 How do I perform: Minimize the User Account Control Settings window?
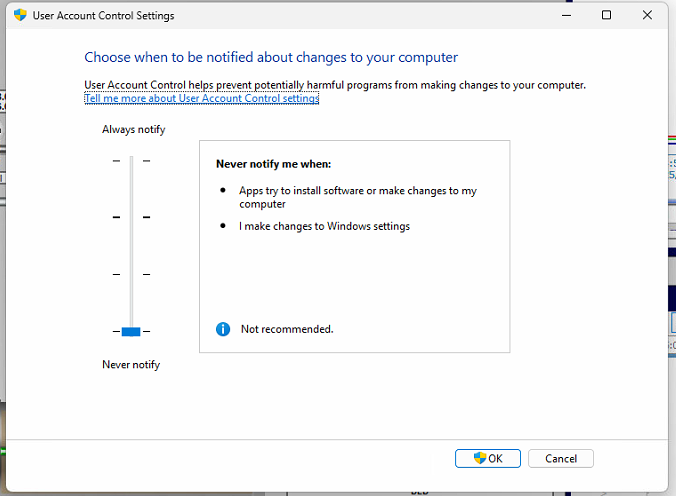click(x=566, y=15)
